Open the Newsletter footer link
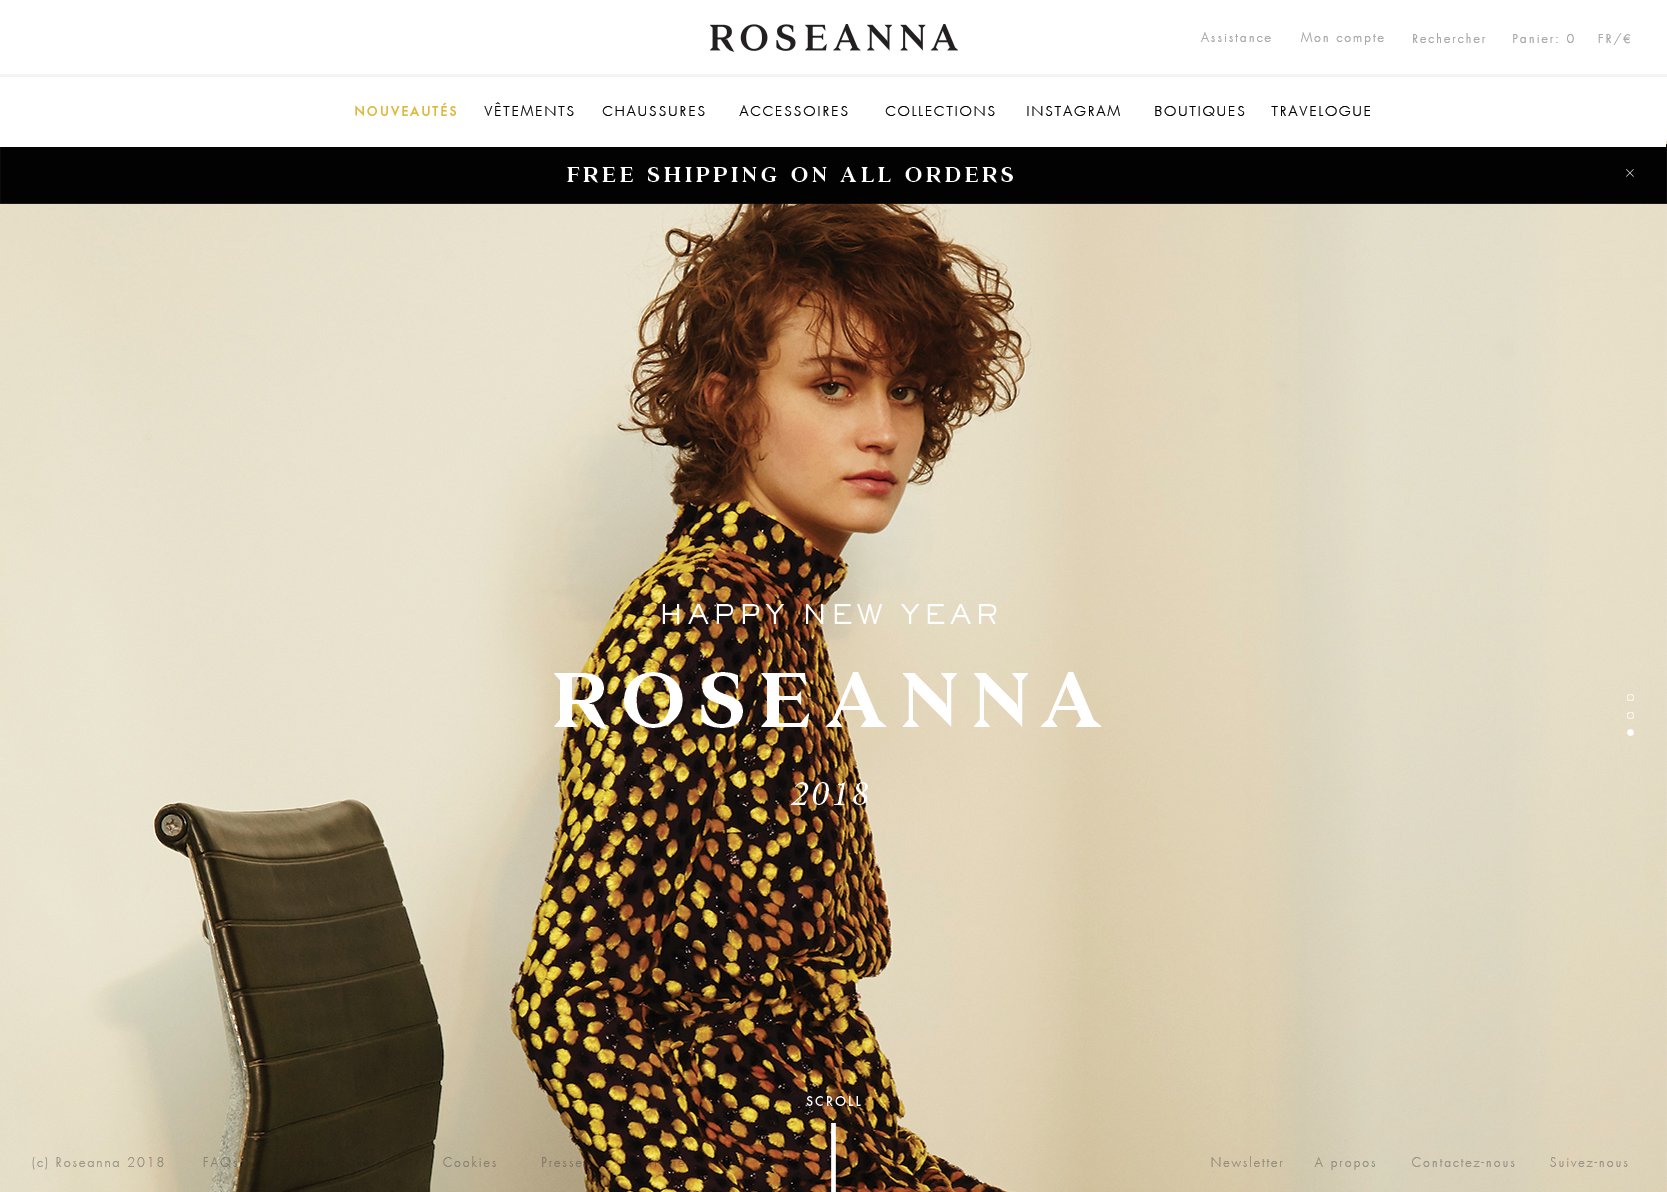Image resolution: width=1667 pixels, height=1192 pixels. 1247,1162
